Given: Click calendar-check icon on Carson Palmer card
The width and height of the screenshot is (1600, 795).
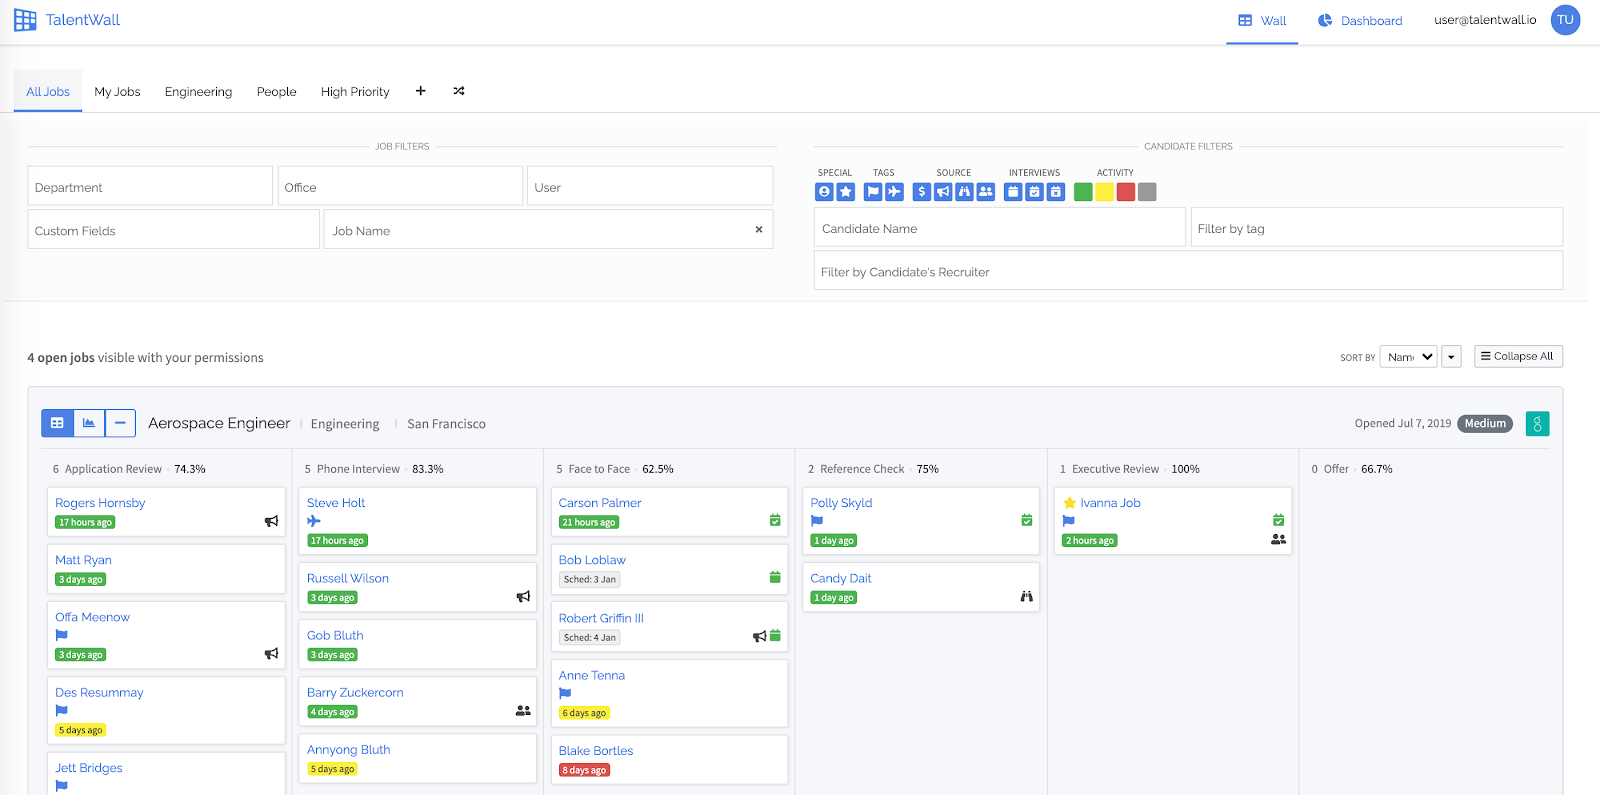Looking at the screenshot, I should (x=775, y=520).
